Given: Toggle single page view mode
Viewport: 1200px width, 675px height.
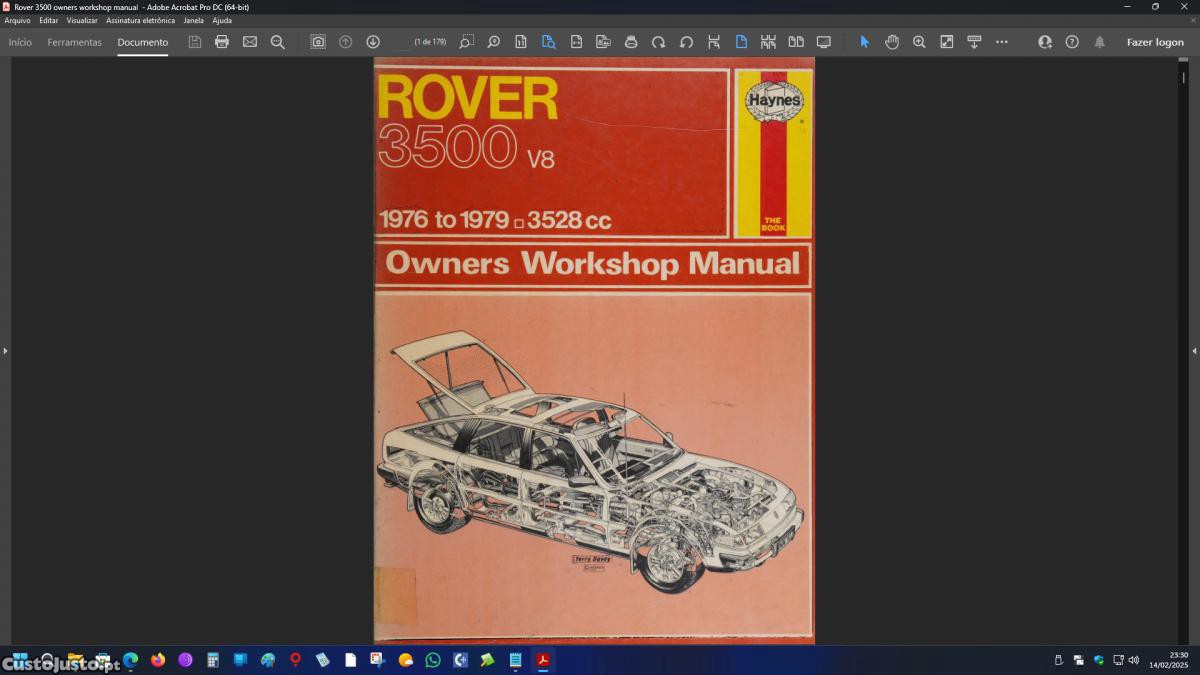Looking at the screenshot, I should [x=741, y=42].
